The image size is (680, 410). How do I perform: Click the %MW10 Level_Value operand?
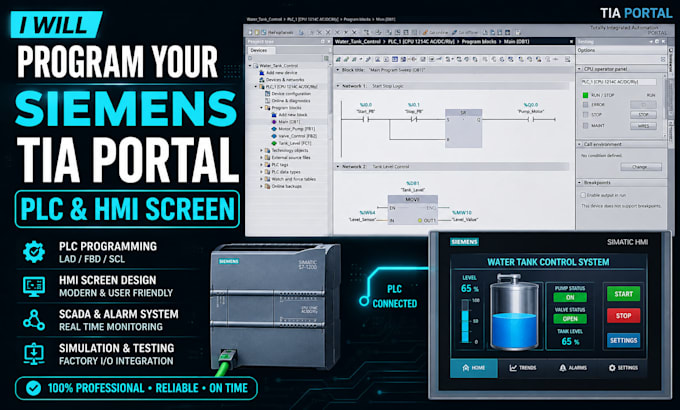(464, 216)
